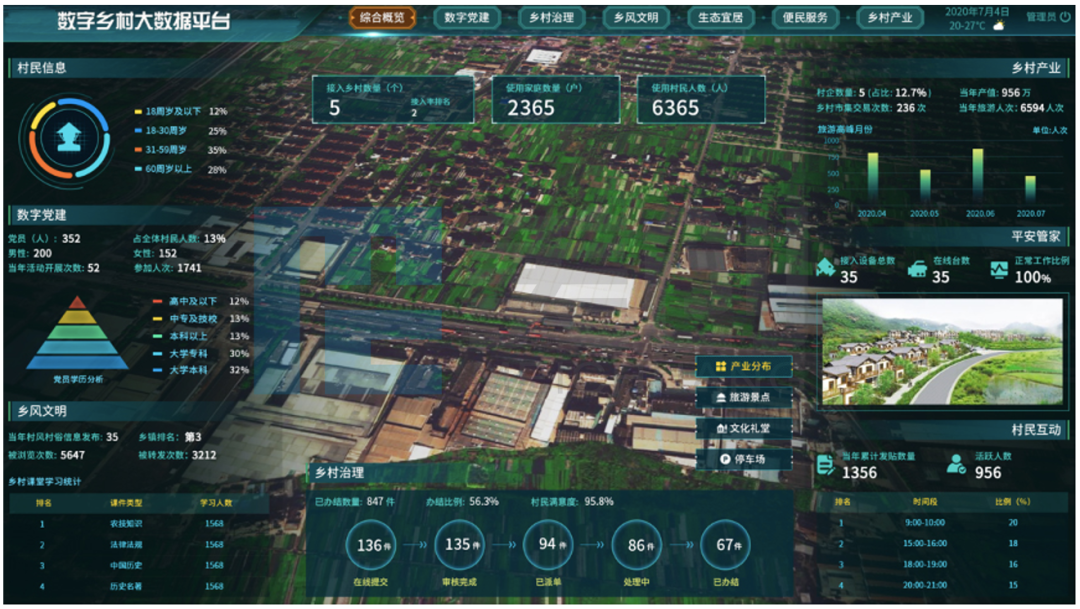Click the active users person icon
Viewport: 1080px width, 609px height.
(x=956, y=464)
